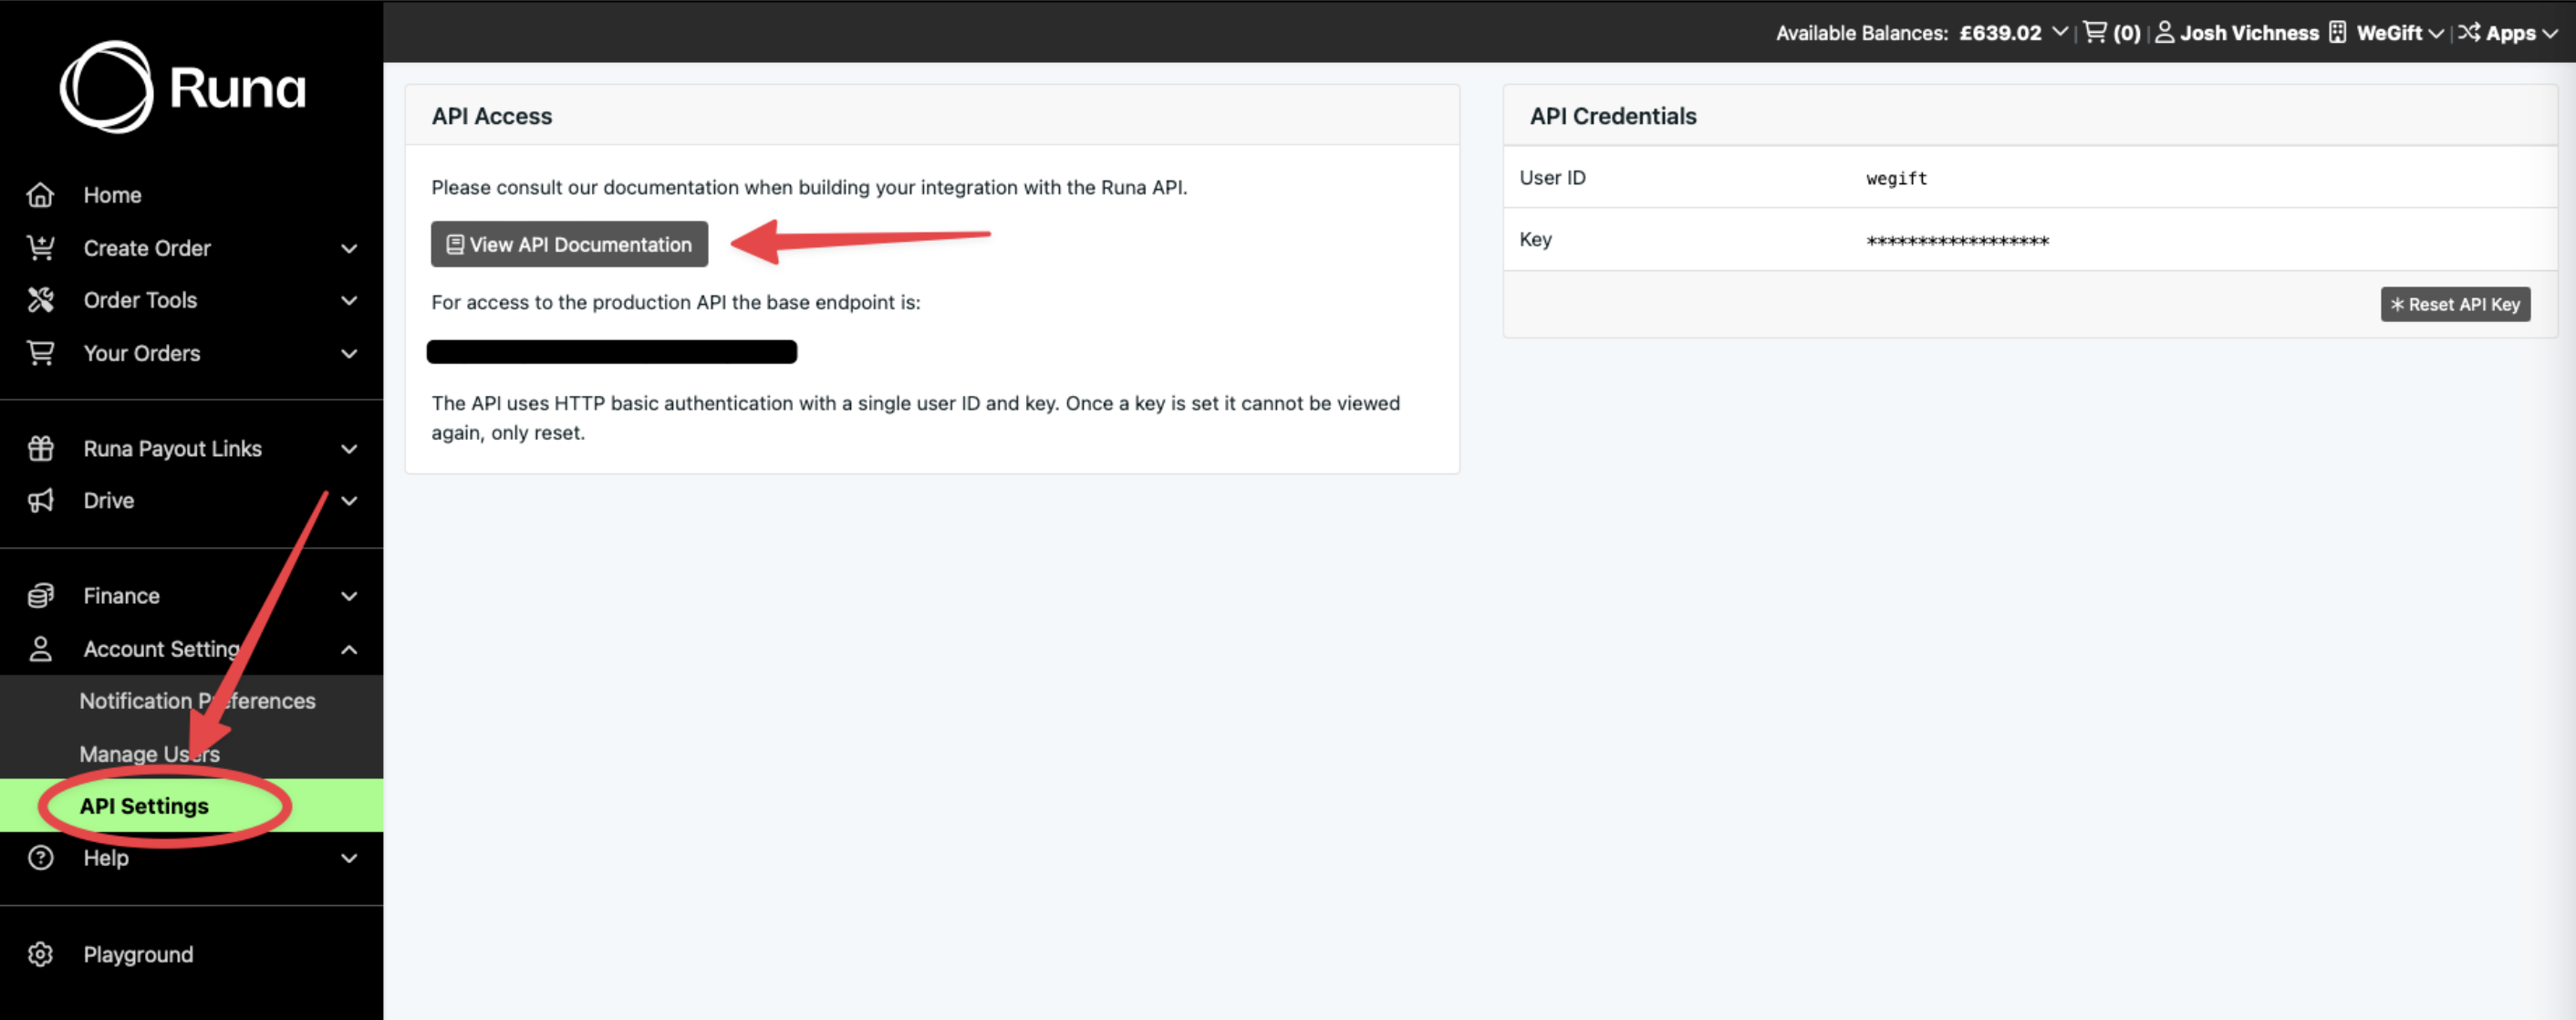2576x1020 pixels.
Task: Click the User ID label
Action: 1552,178
